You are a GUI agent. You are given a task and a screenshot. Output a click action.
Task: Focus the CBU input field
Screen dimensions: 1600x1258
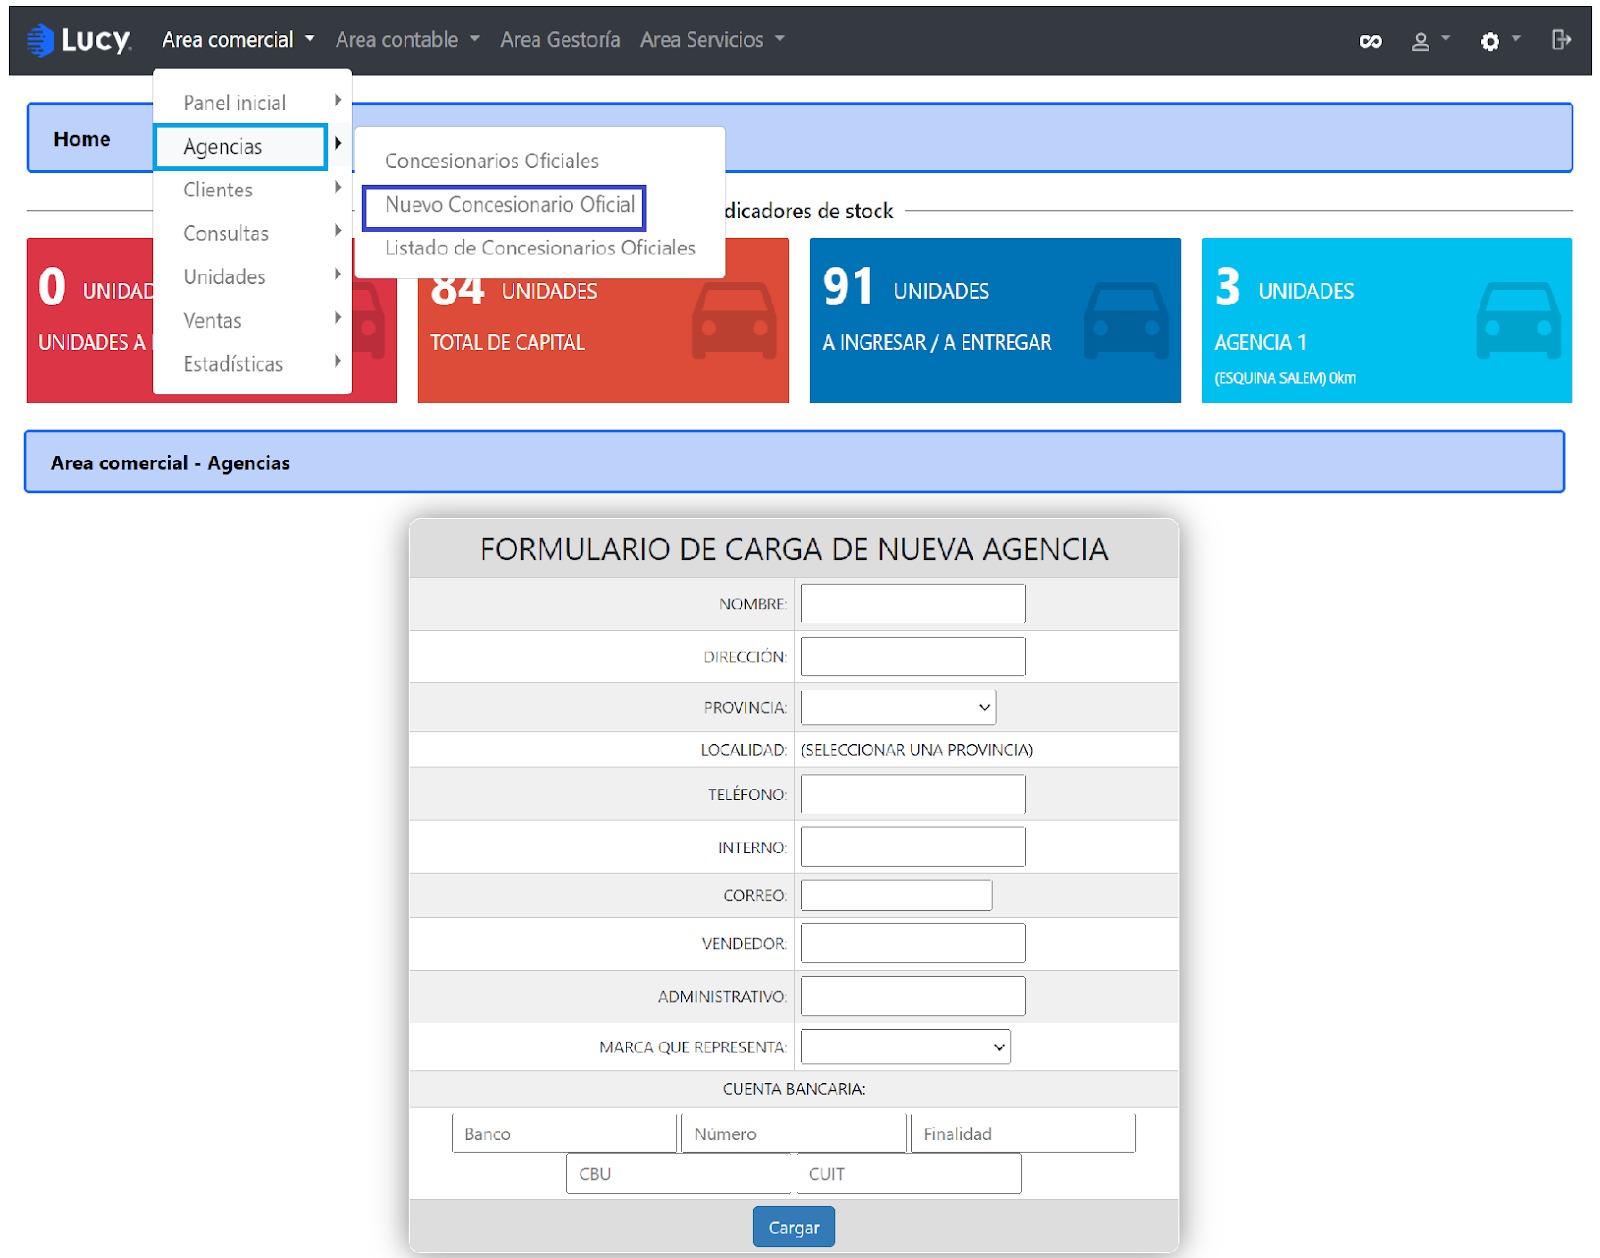680,1174
